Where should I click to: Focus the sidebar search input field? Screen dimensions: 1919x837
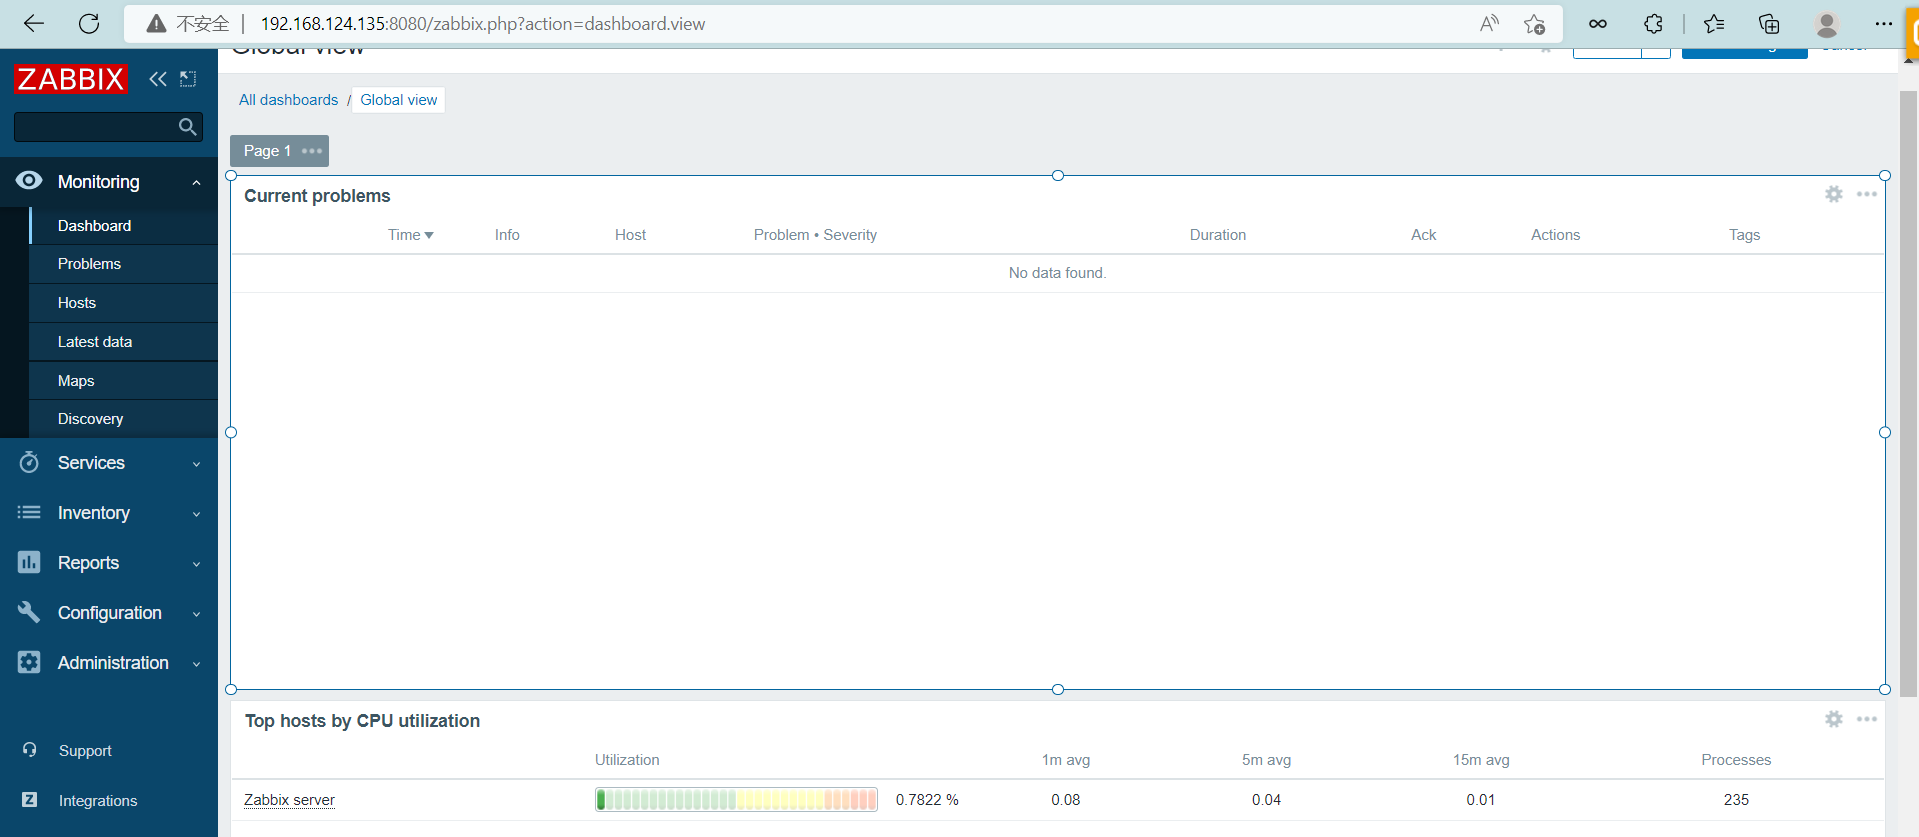[95, 127]
